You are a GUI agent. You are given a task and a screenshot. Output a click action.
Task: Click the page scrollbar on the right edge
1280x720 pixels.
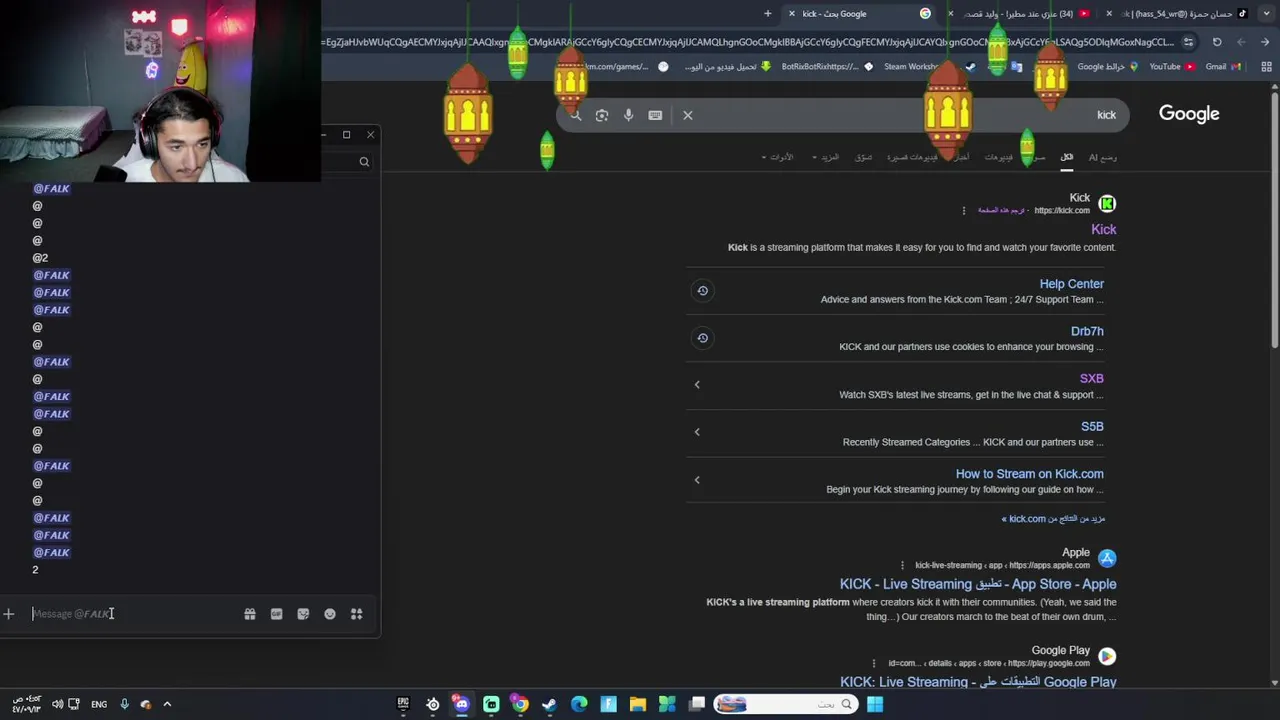pos(1274,220)
